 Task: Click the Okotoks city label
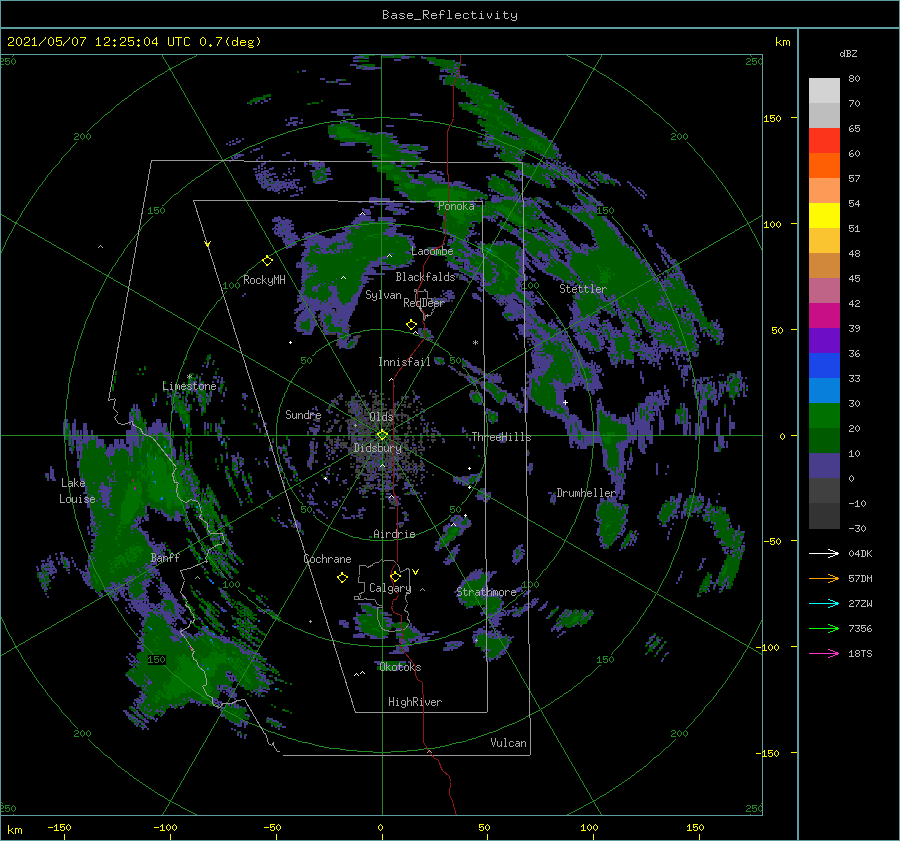coord(400,667)
